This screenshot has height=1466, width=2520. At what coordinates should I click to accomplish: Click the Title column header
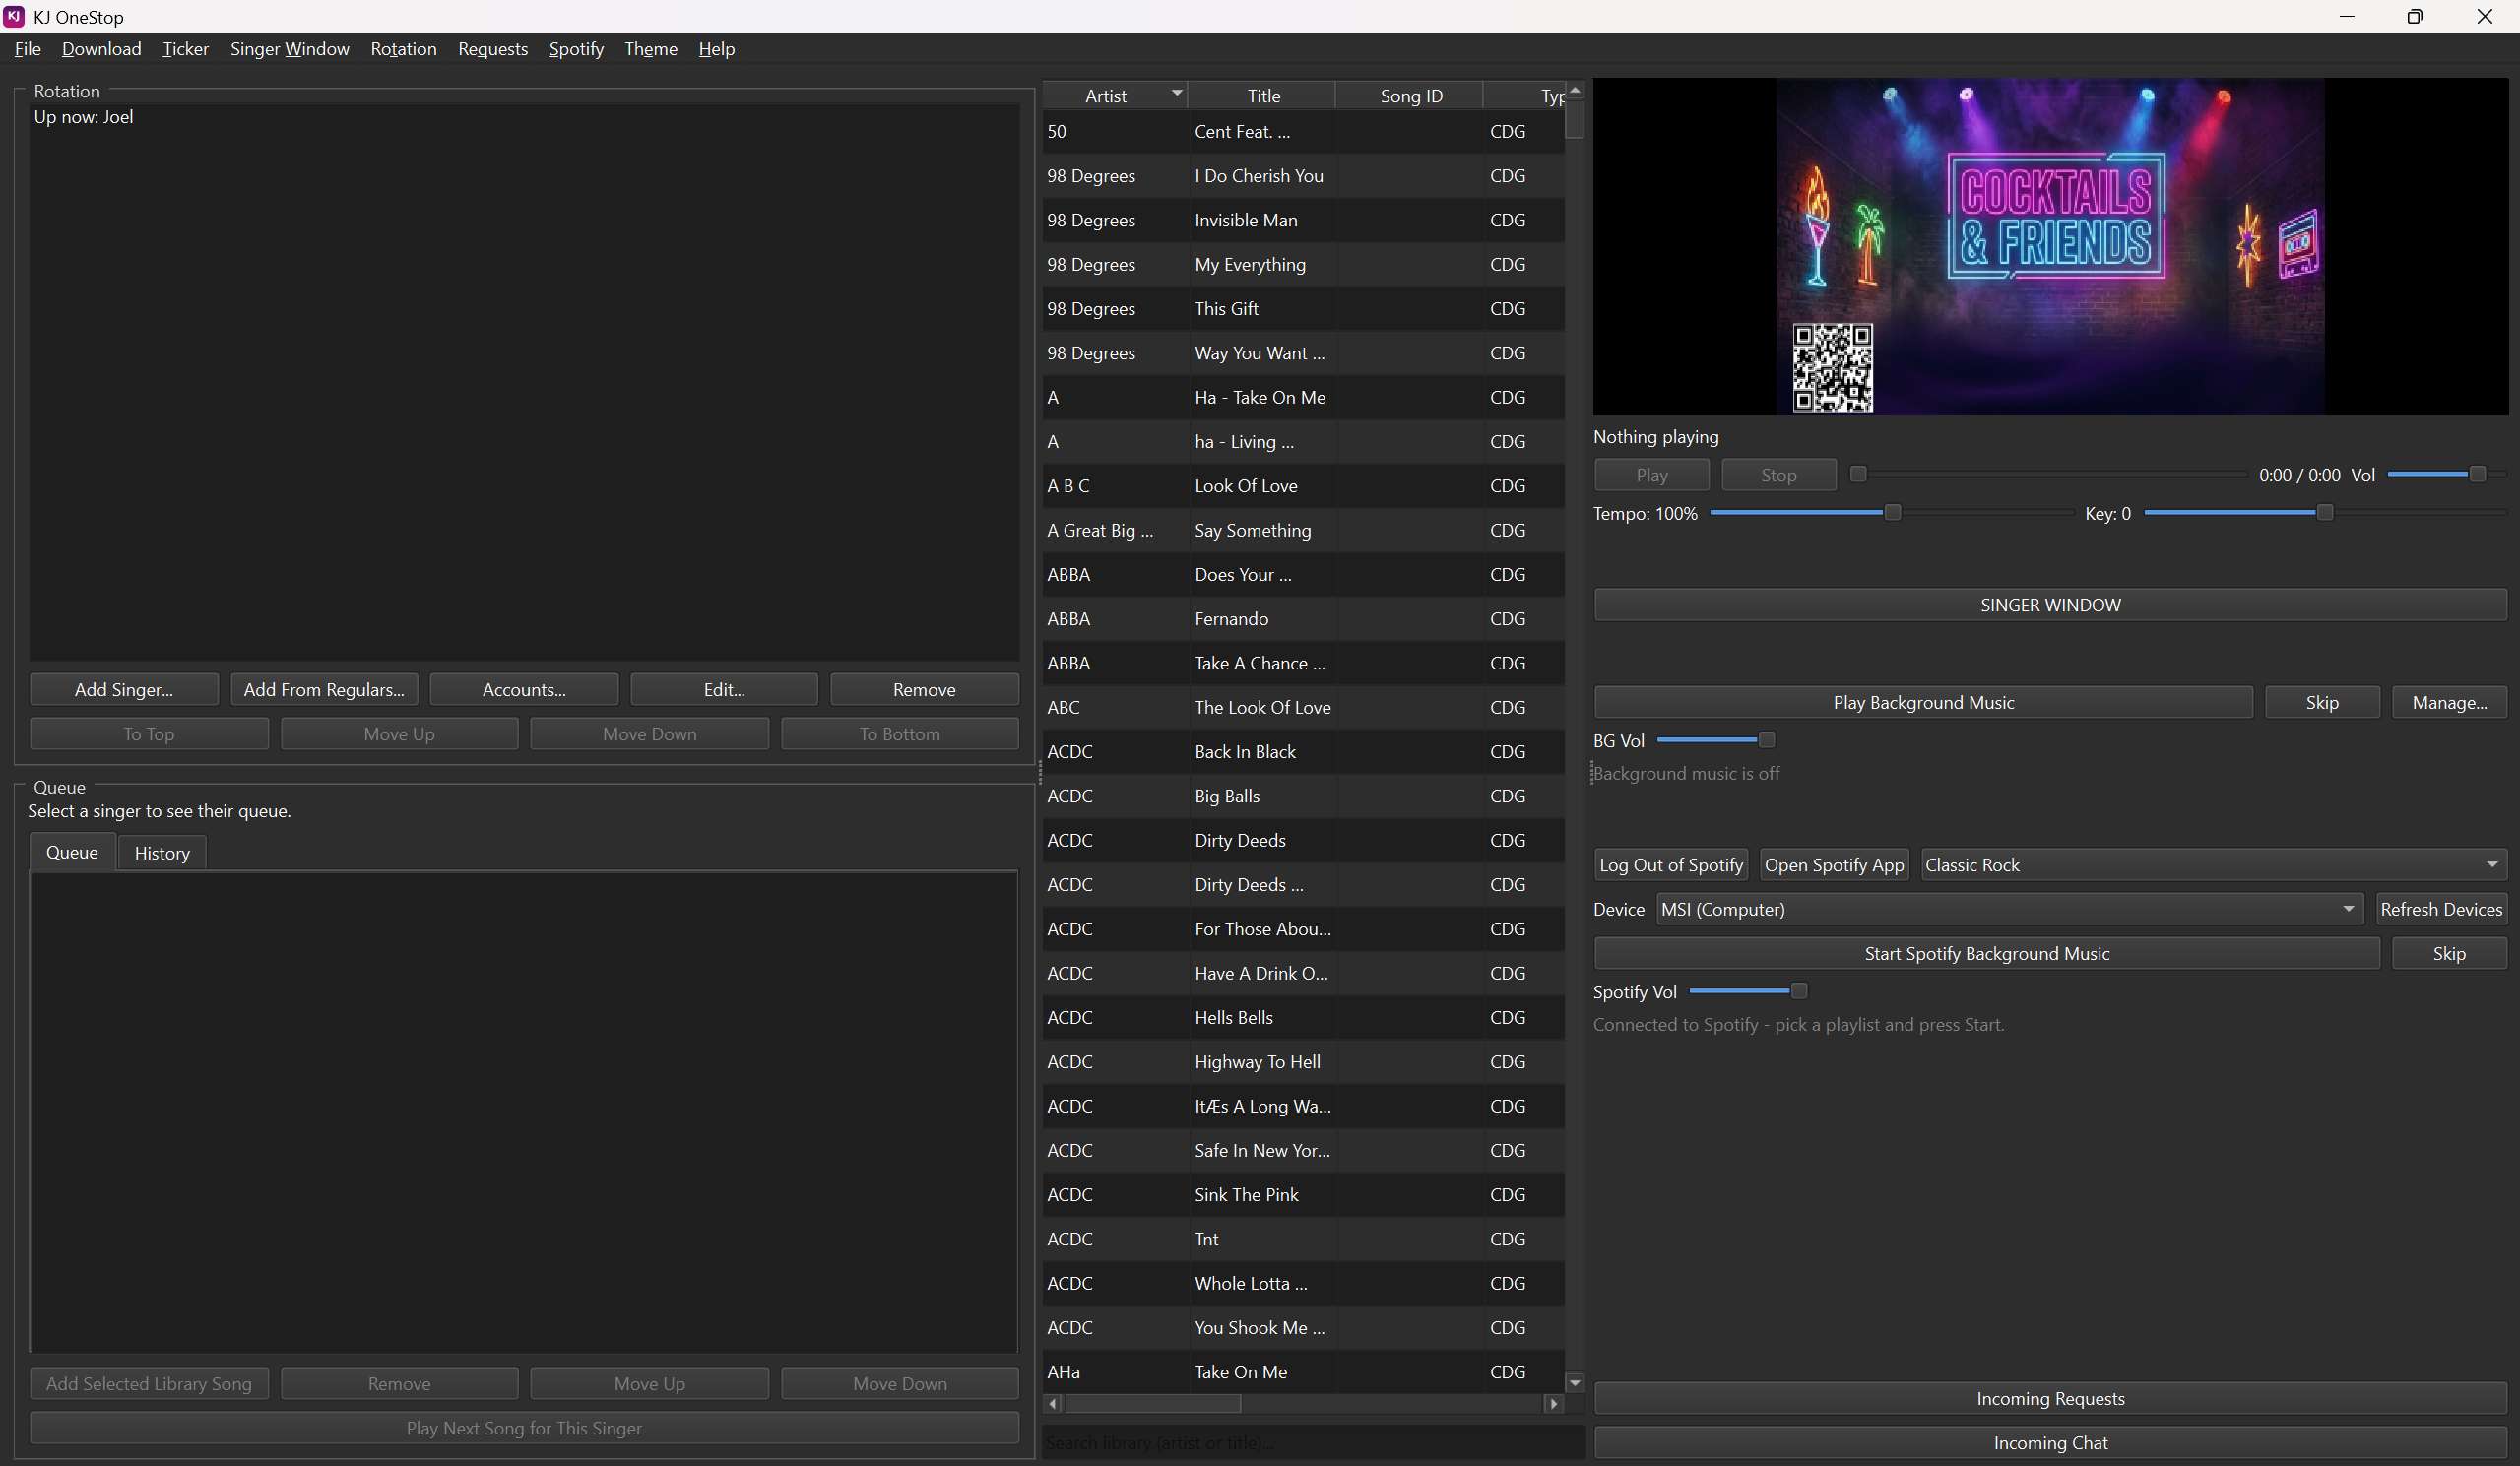point(1263,96)
